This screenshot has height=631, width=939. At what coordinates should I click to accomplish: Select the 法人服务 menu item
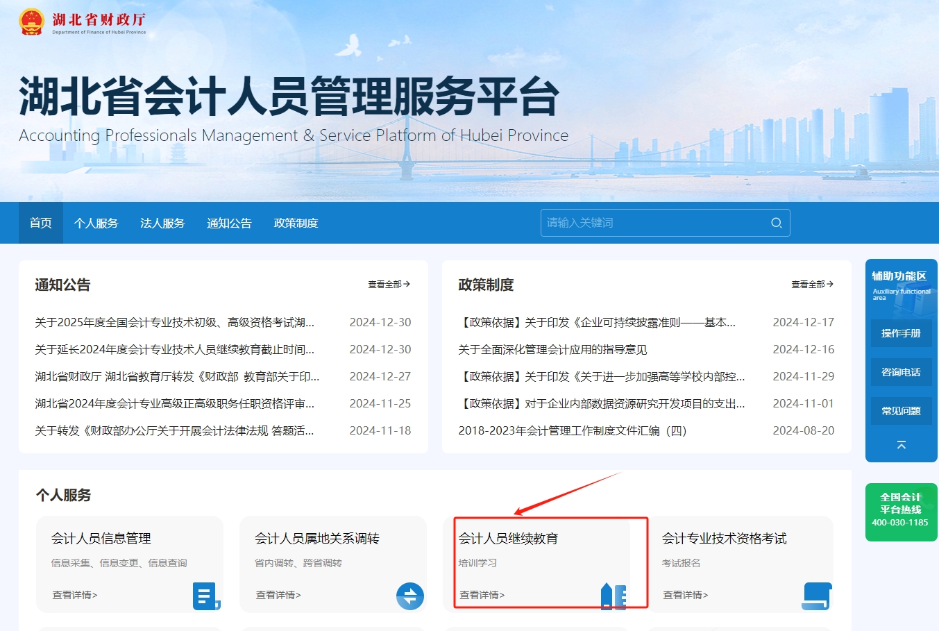pos(161,223)
